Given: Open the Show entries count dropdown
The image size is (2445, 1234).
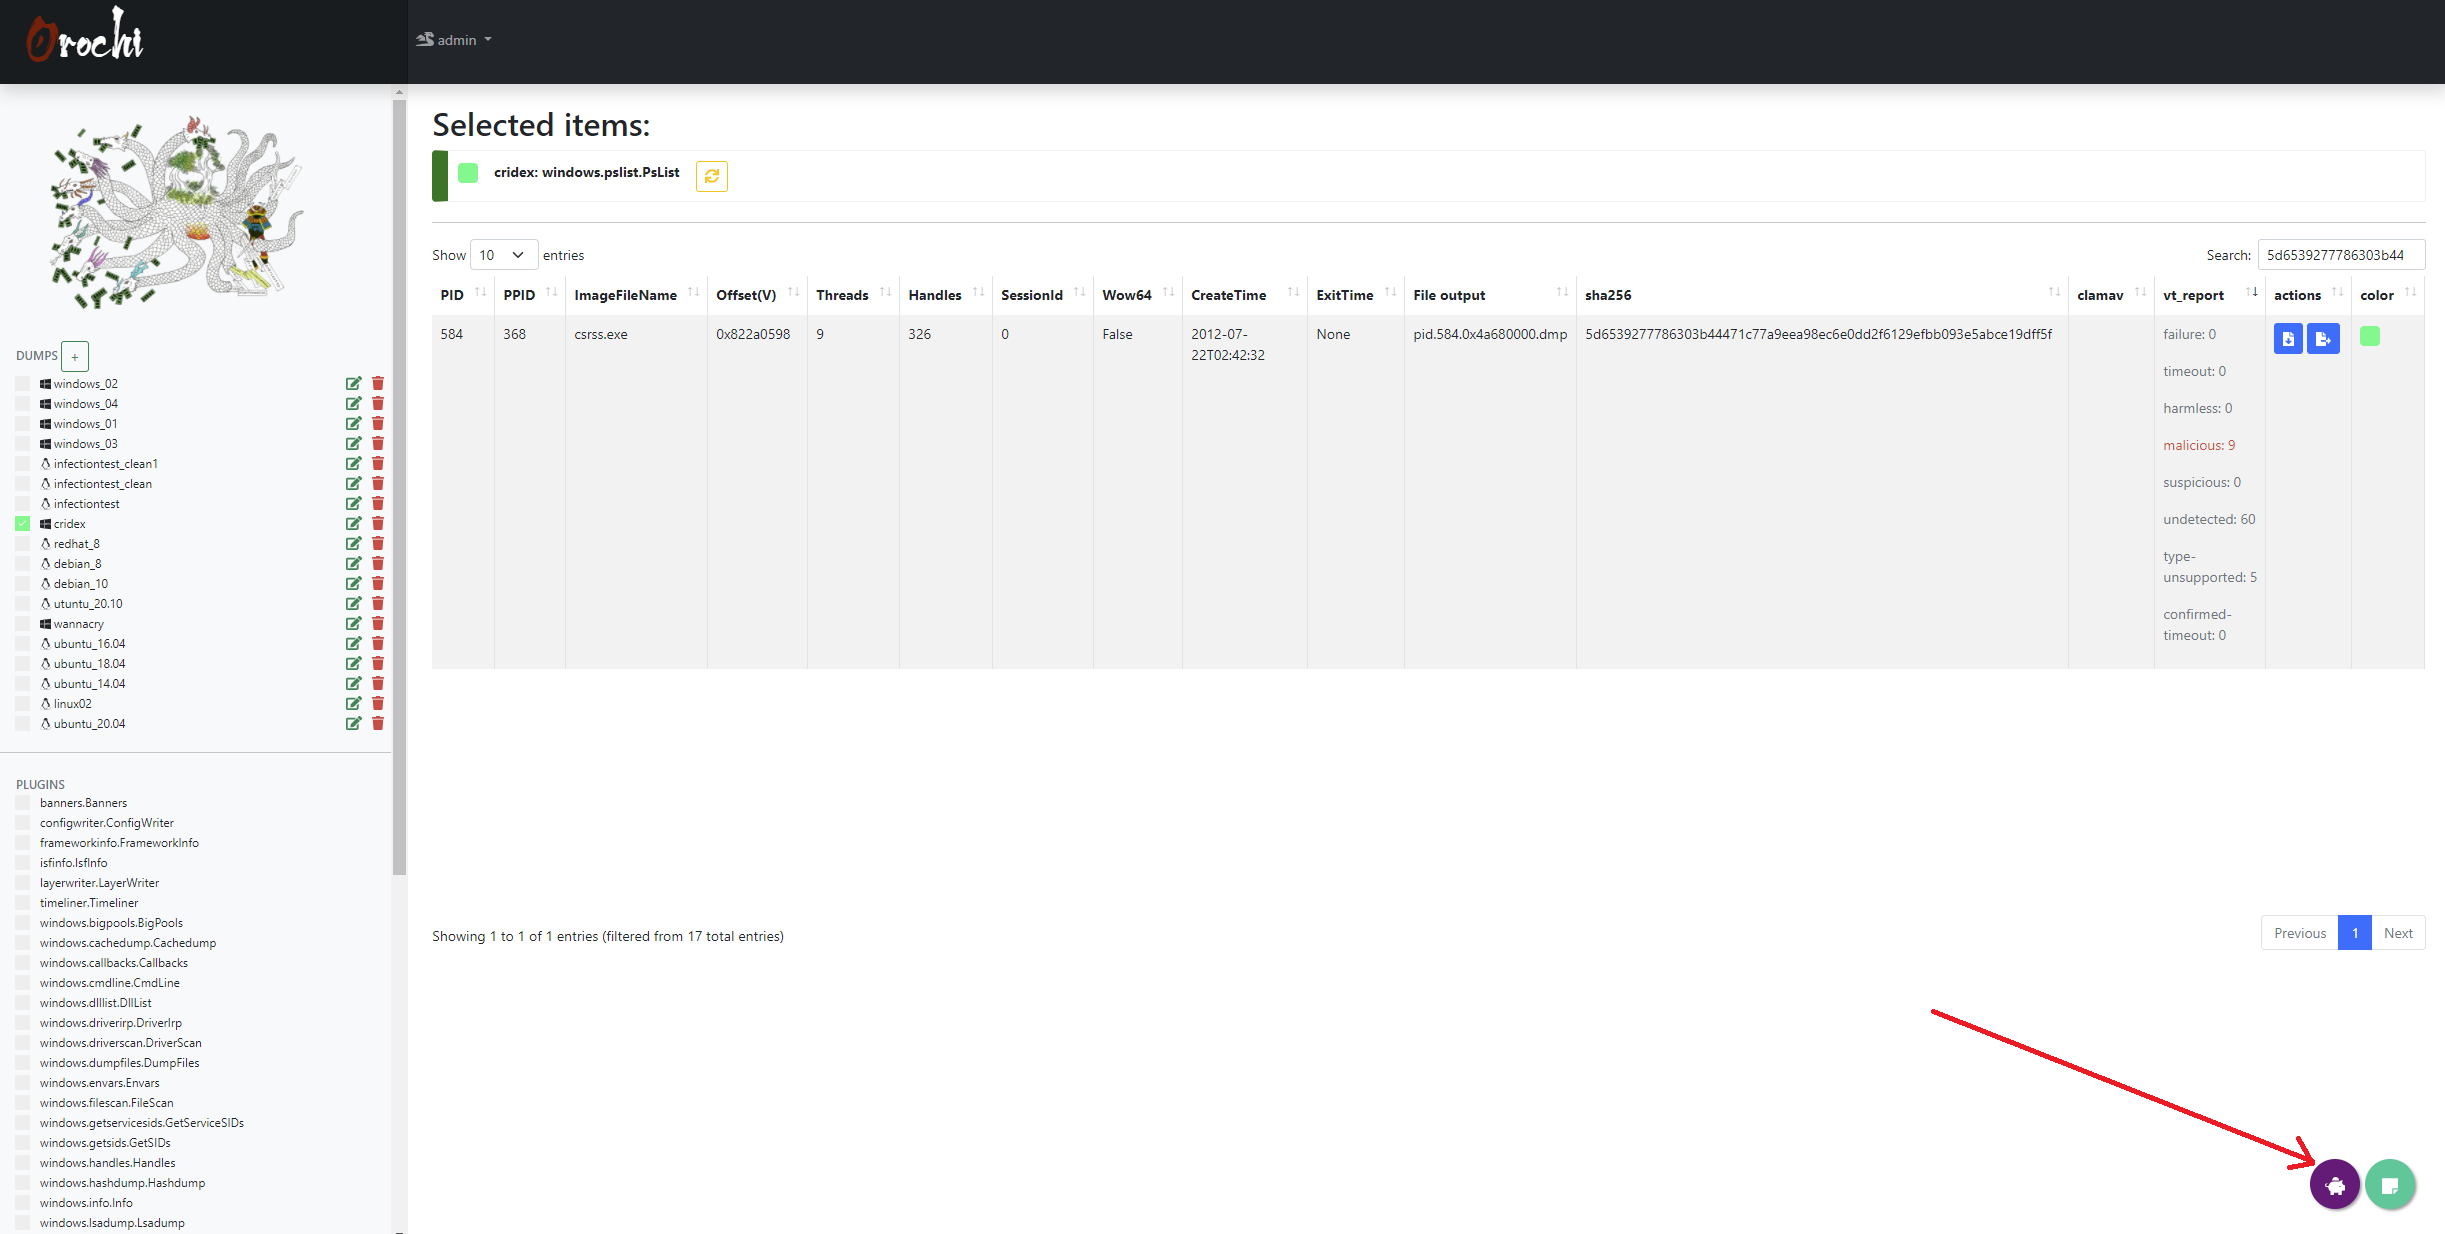Looking at the screenshot, I should click(504, 255).
